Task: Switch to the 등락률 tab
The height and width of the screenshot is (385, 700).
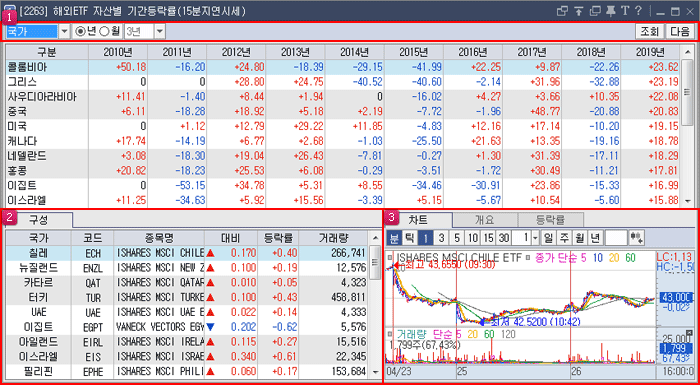Action: pyautogui.click(x=551, y=220)
